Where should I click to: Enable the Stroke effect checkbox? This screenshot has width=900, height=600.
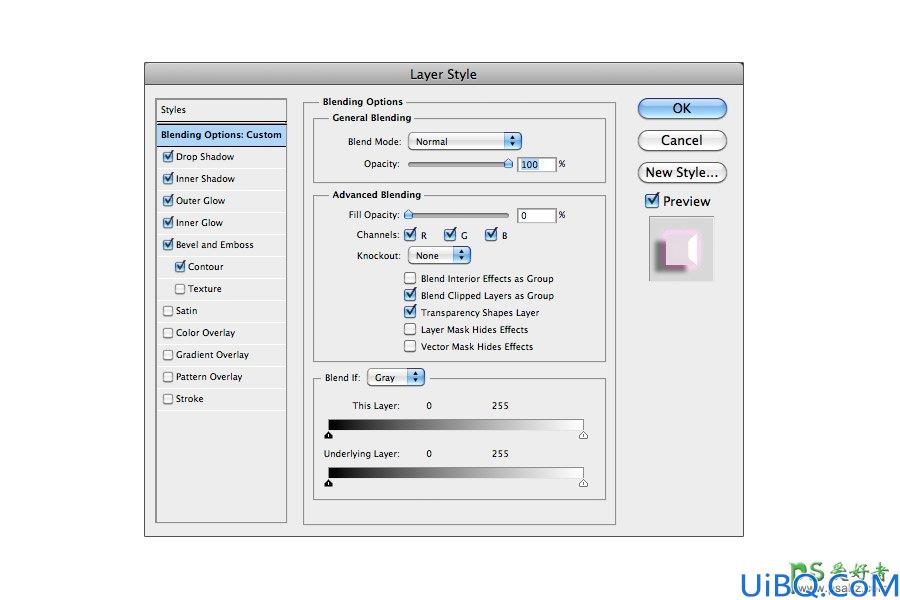tap(168, 398)
